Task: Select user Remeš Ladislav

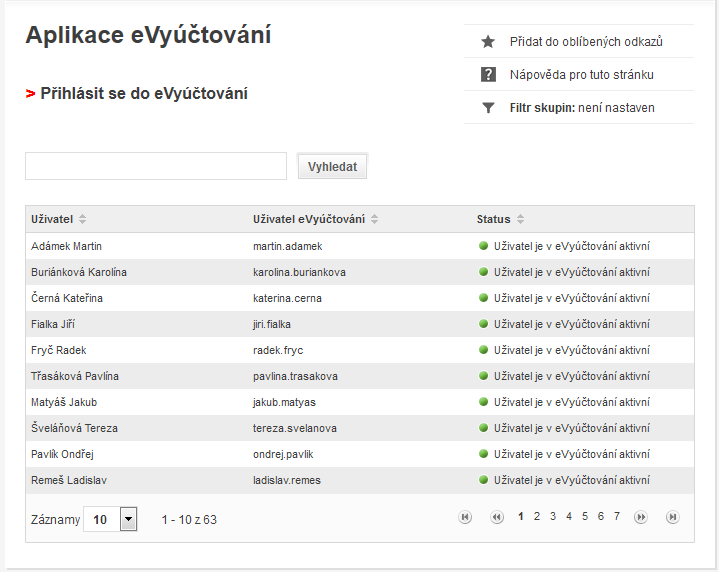Action: [x=69, y=480]
